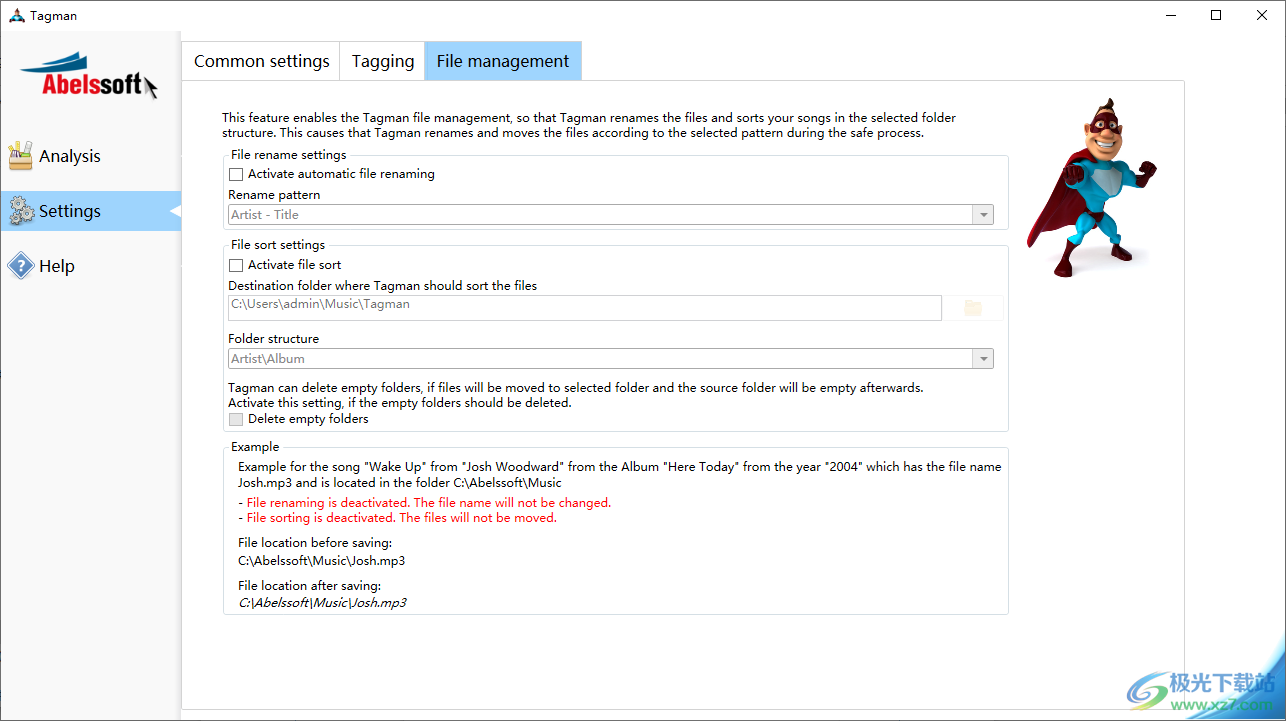This screenshot has height=721, width=1286.
Task: Open the Folder structure dropdown
Action: tap(611, 359)
